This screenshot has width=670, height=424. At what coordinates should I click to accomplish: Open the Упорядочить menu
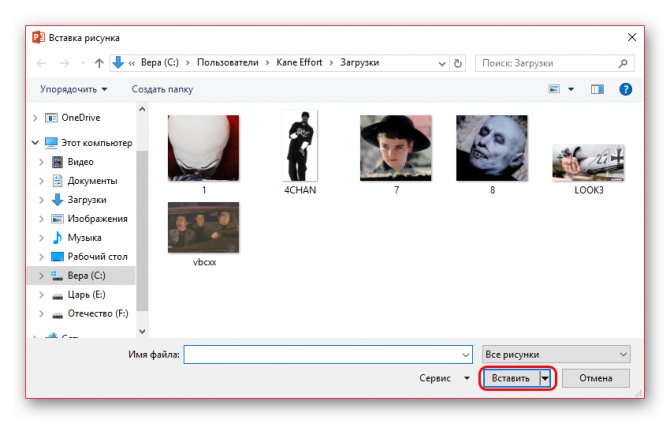pos(73,89)
